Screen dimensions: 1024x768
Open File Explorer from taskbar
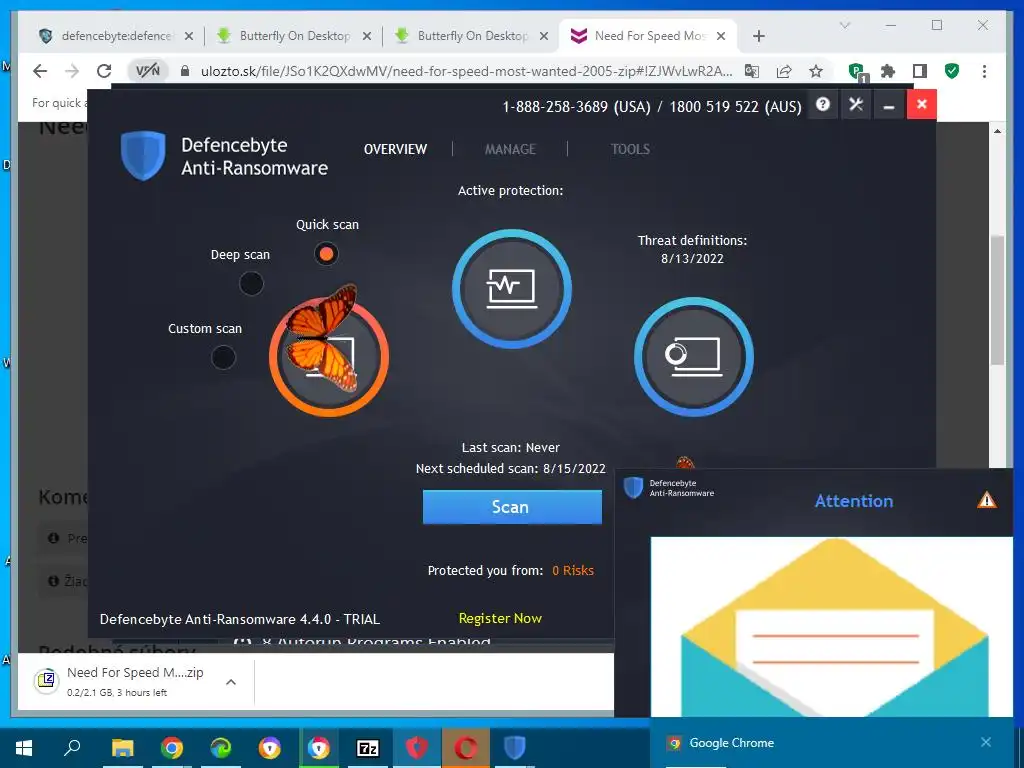pos(122,748)
